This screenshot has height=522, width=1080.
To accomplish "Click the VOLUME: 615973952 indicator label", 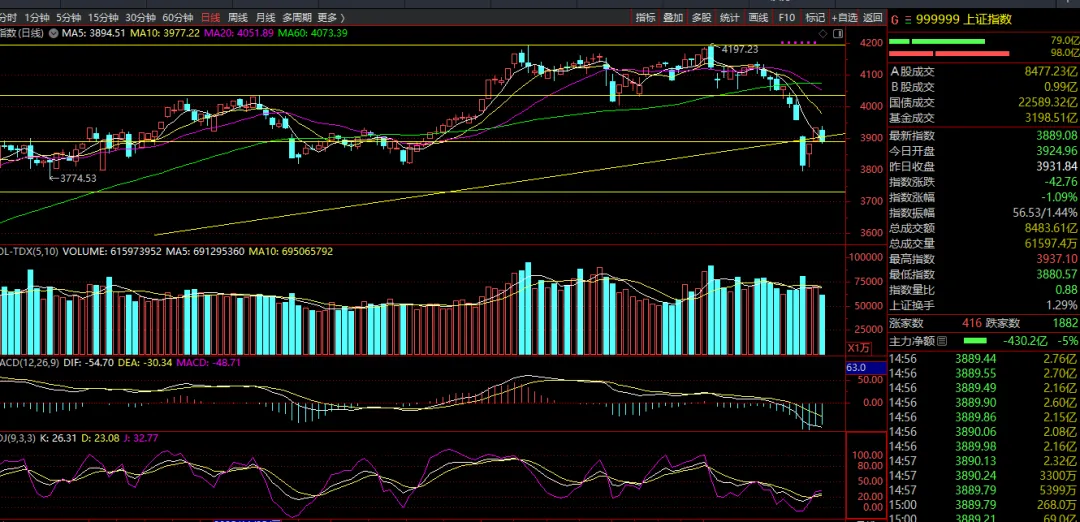I will pos(112,252).
